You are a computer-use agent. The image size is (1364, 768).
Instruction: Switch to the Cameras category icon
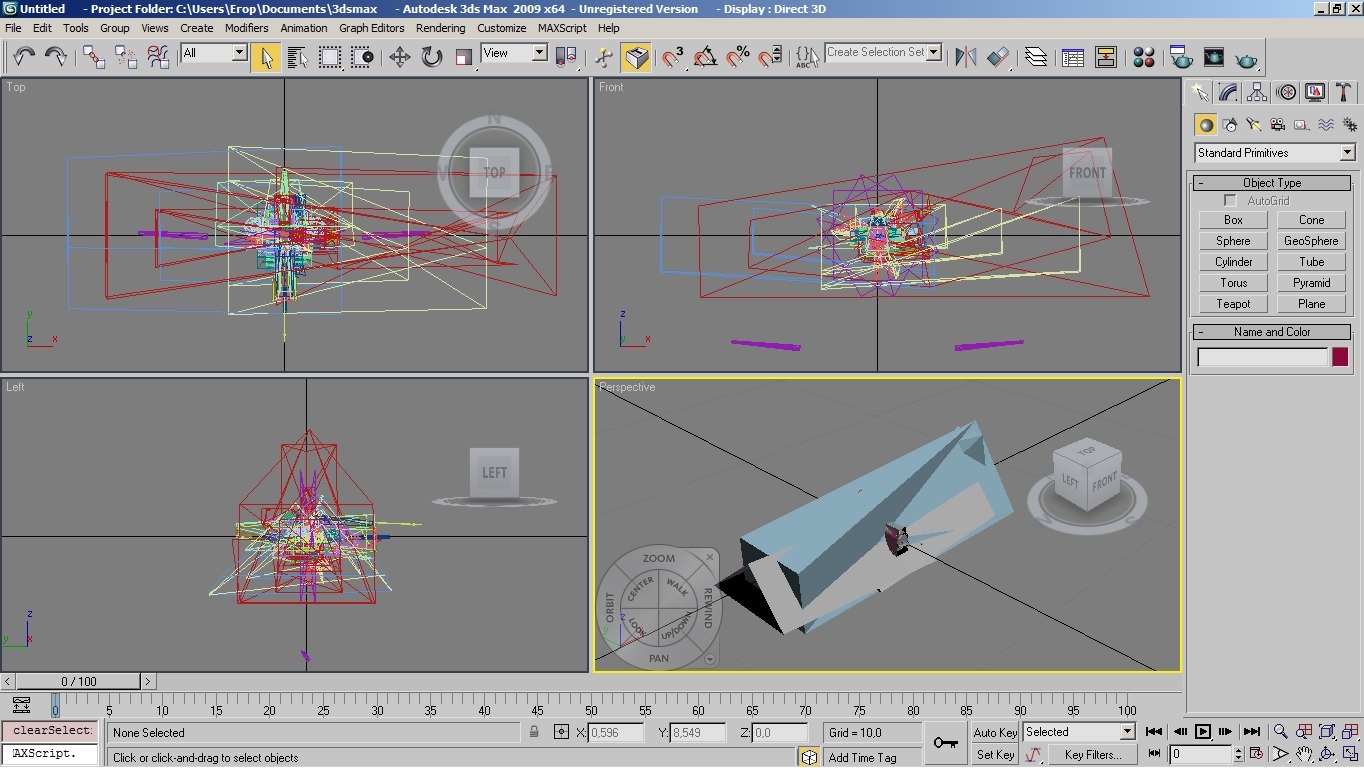pyautogui.click(x=1278, y=125)
